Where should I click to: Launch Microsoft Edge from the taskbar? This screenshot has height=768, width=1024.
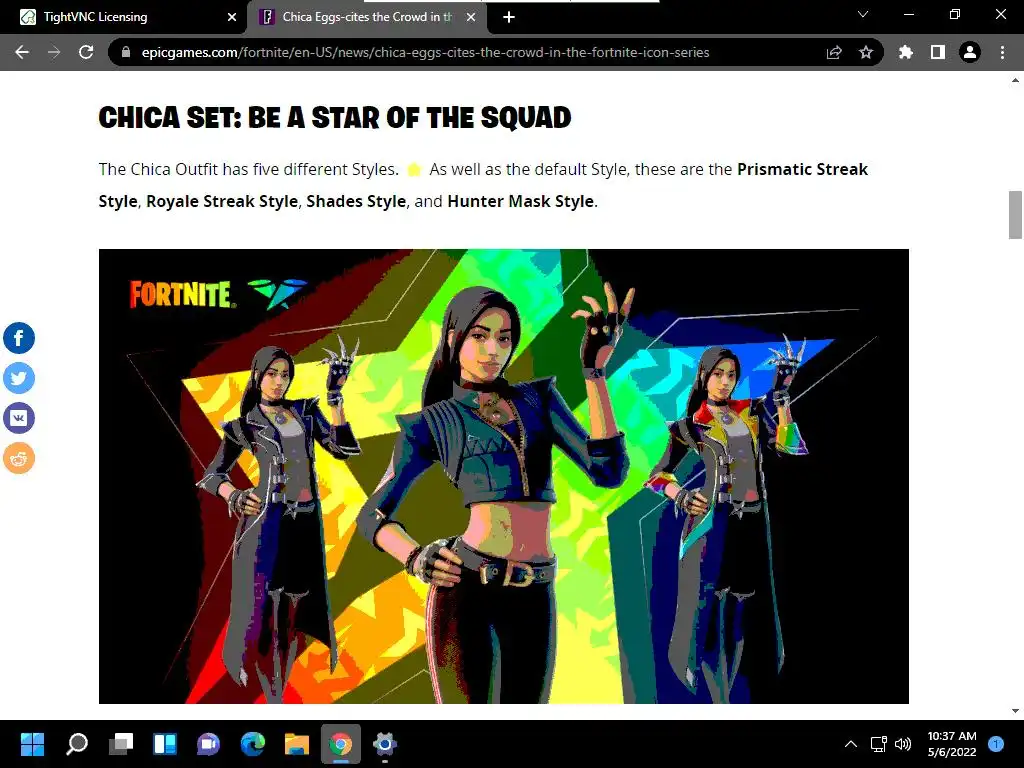253,743
